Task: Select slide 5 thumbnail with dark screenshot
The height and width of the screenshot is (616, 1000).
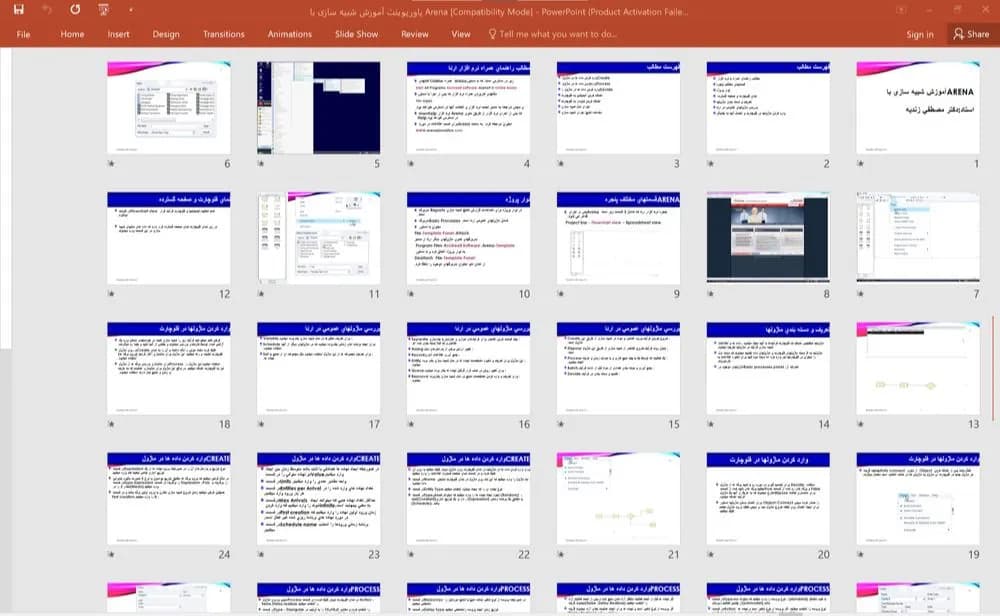Action: tap(318, 107)
